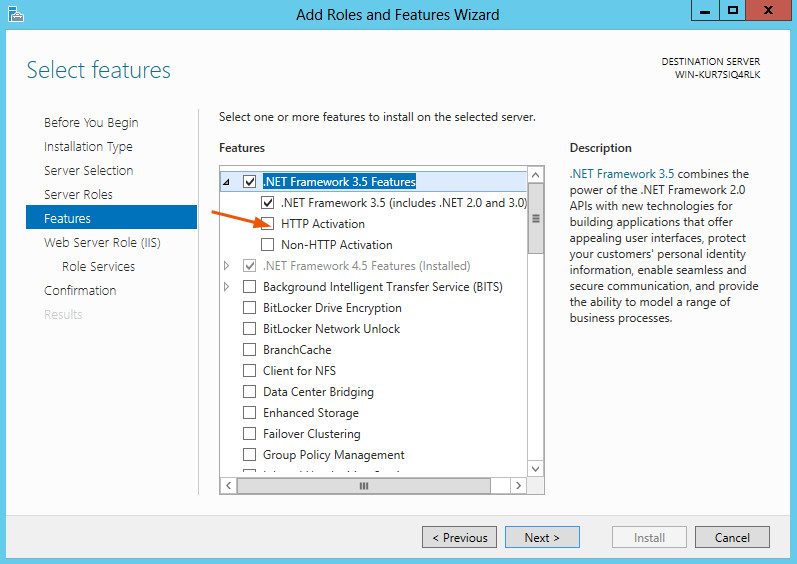797x564 pixels.
Task: Click the horizontal scrollbar left arrow
Action: coord(228,485)
